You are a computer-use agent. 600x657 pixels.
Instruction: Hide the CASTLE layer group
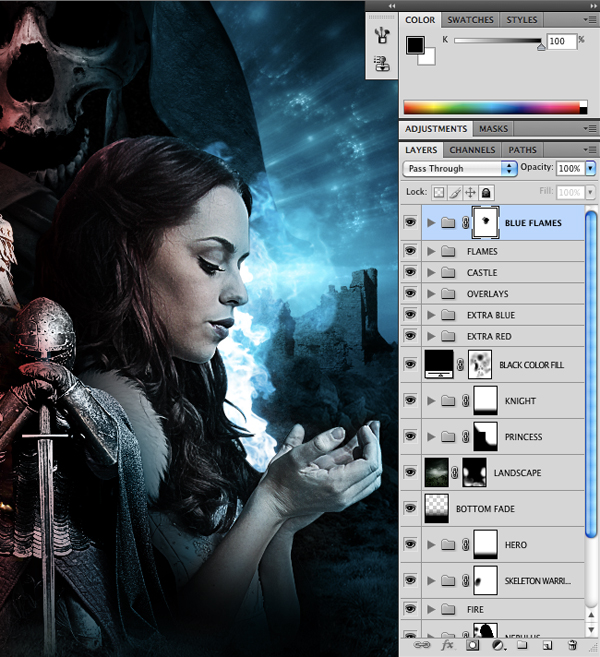(410, 273)
